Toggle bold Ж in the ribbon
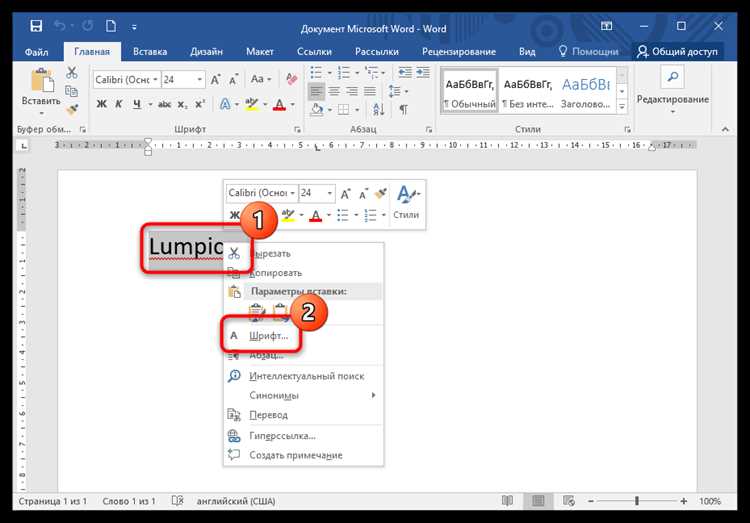This screenshot has height=523, width=750. click(x=101, y=104)
